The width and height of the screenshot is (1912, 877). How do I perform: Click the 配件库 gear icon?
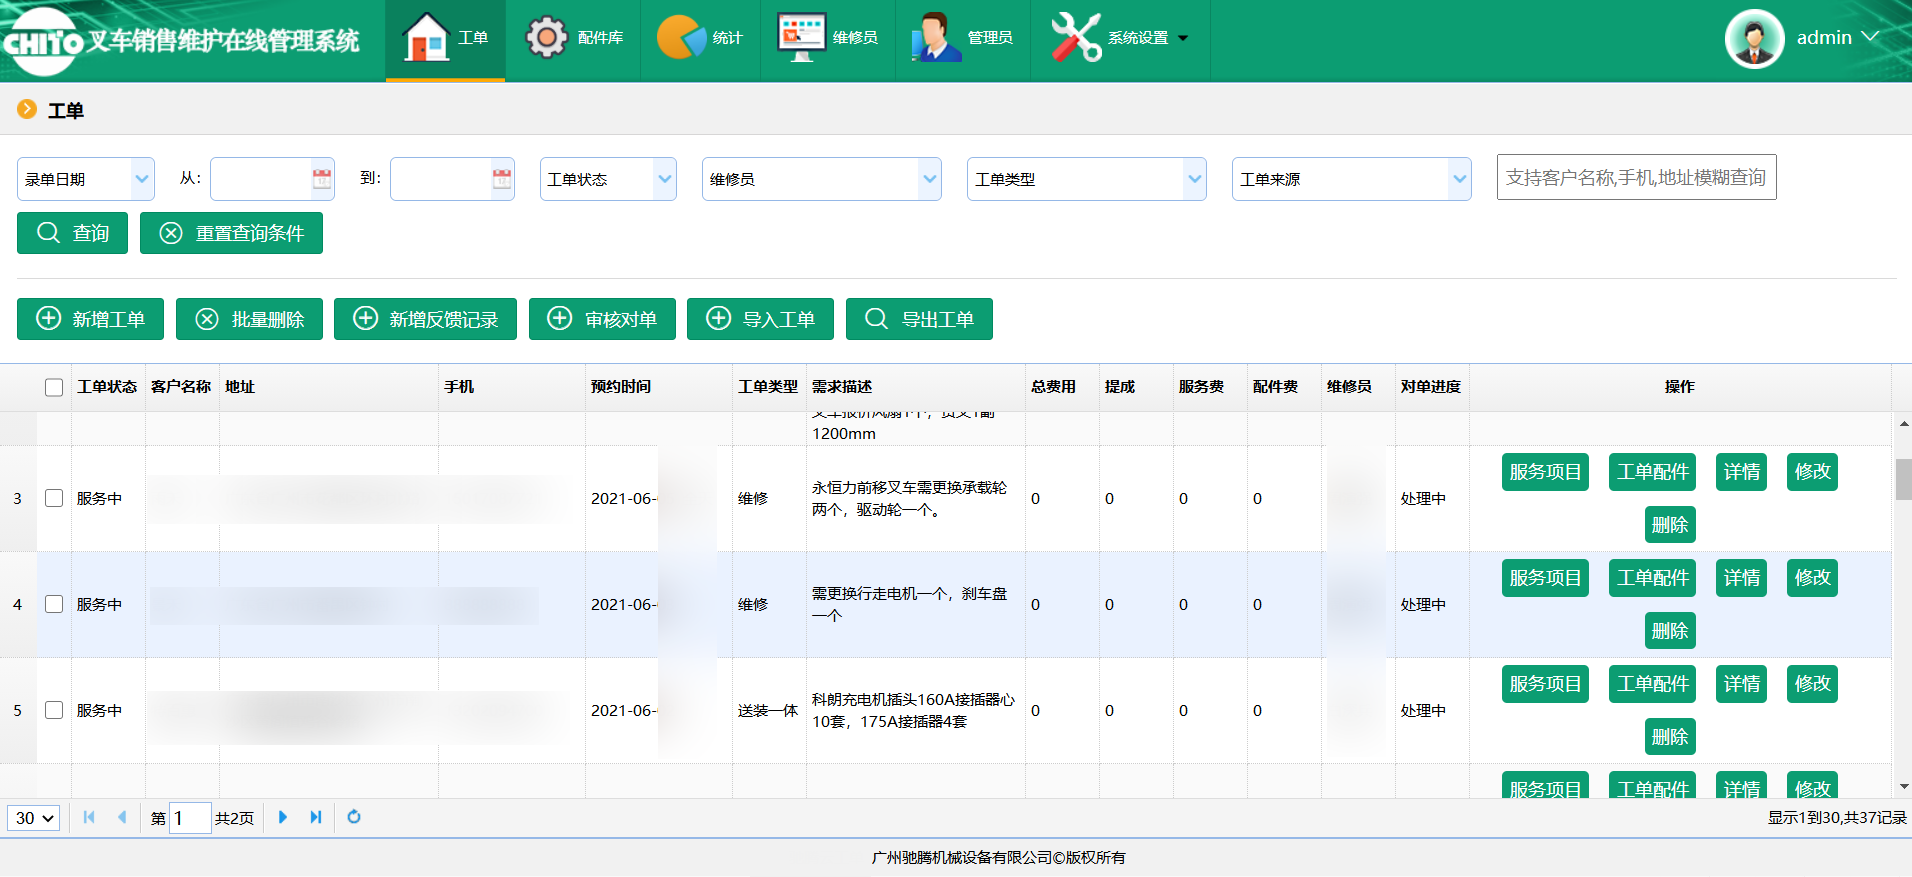point(547,38)
